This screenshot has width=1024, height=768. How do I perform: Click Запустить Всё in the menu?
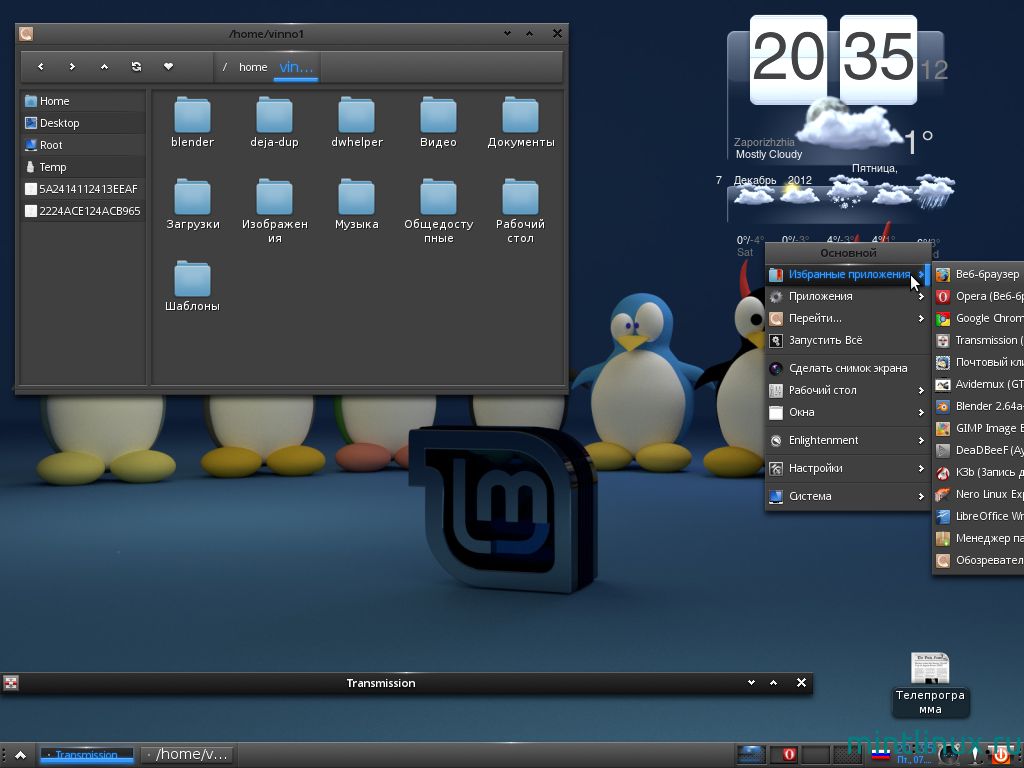848,340
